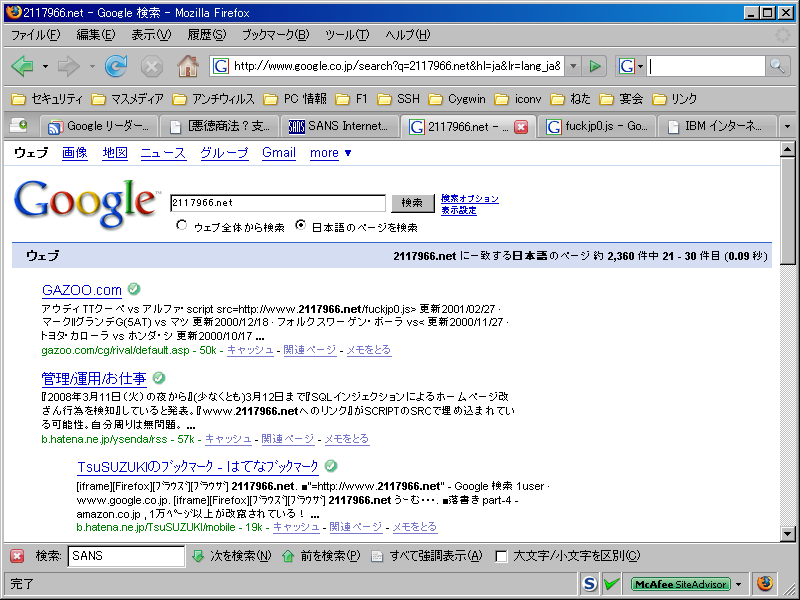Open the 編集(E) menu
The width and height of the screenshot is (800, 600).
pyautogui.click(x=95, y=35)
